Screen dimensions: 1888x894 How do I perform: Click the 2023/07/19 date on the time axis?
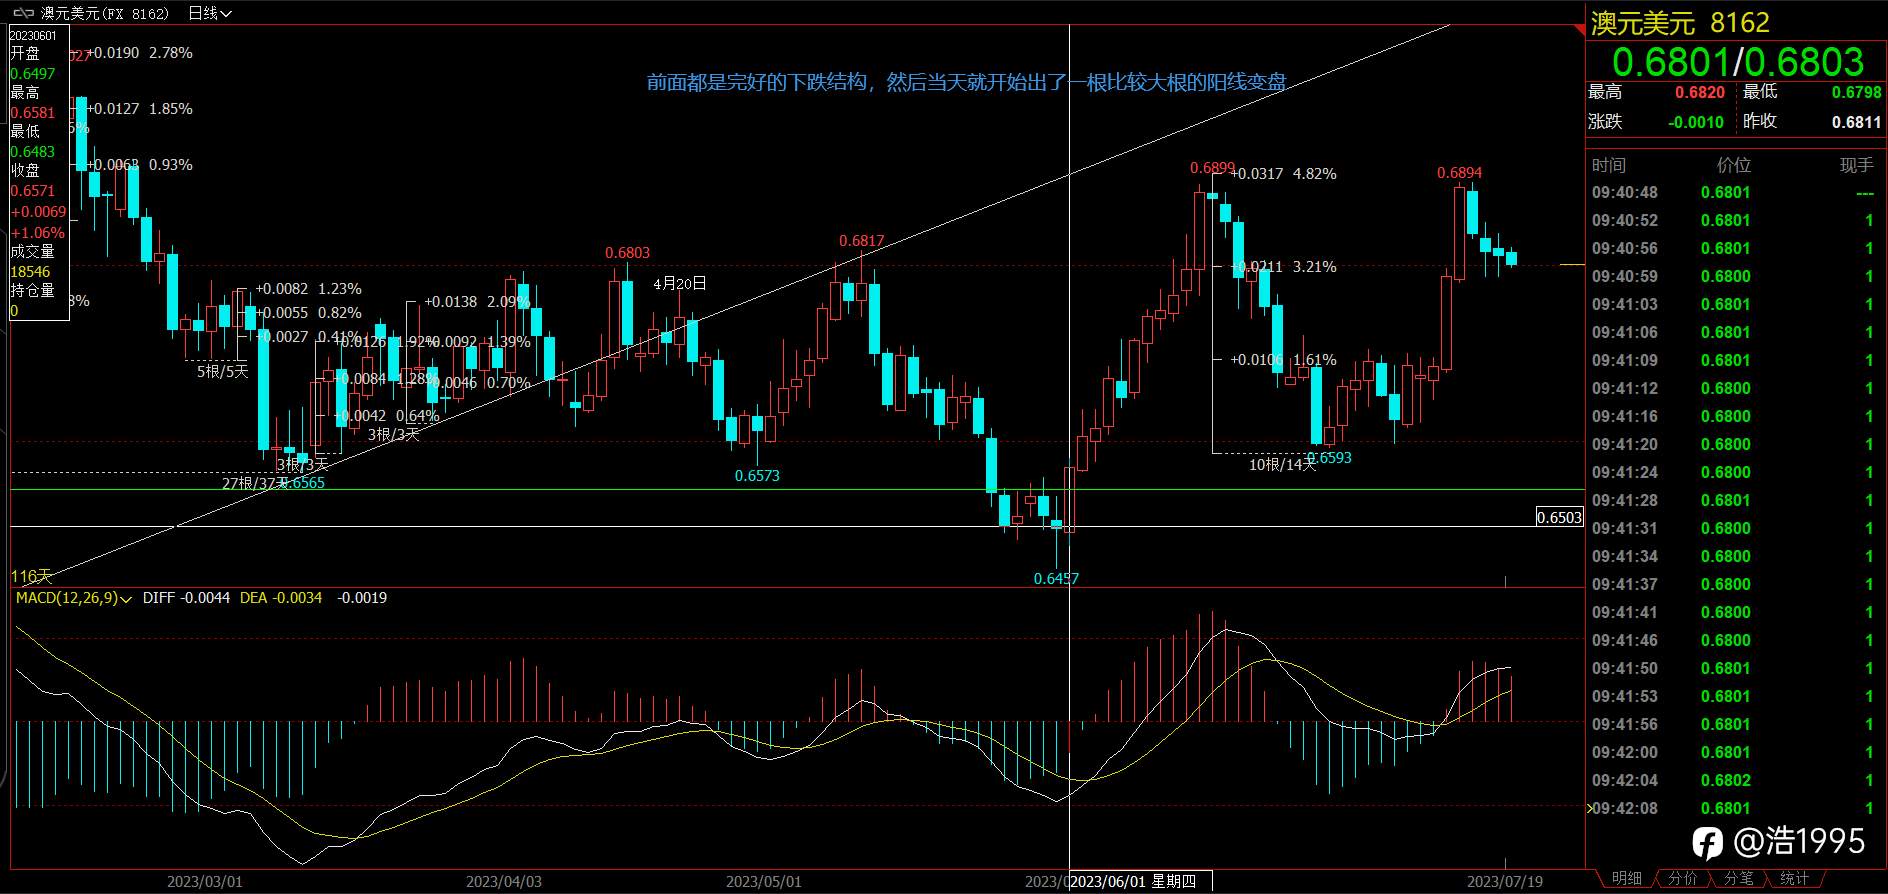(x=1505, y=882)
